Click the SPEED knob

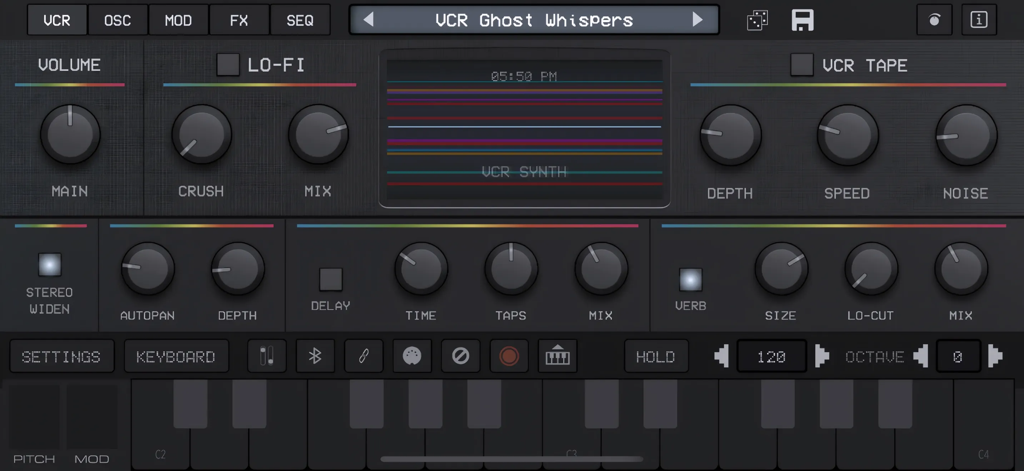[847, 135]
